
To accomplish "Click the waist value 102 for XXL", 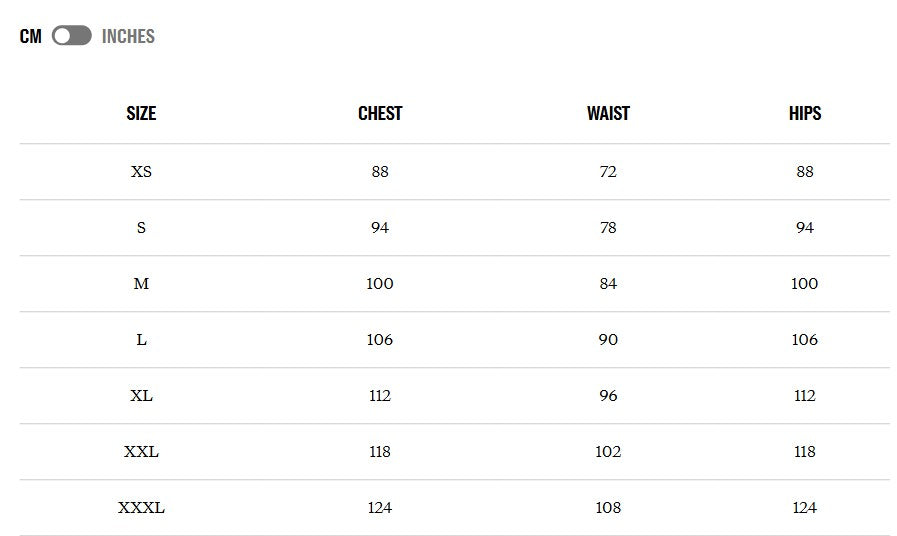I will [x=608, y=452].
